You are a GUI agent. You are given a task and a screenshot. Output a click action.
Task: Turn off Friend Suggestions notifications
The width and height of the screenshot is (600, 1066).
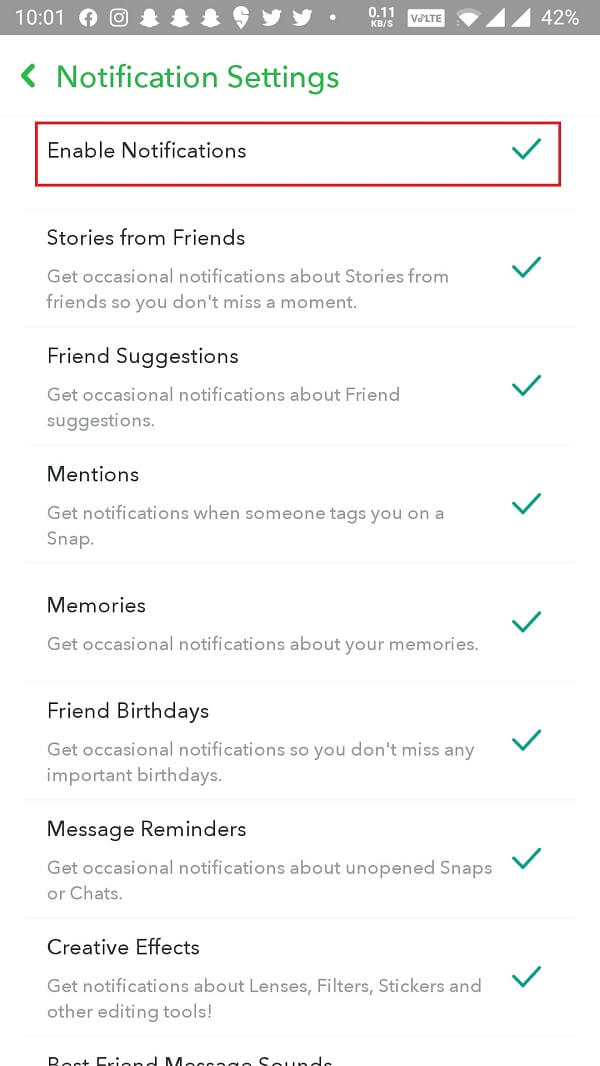pyautogui.click(x=526, y=386)
